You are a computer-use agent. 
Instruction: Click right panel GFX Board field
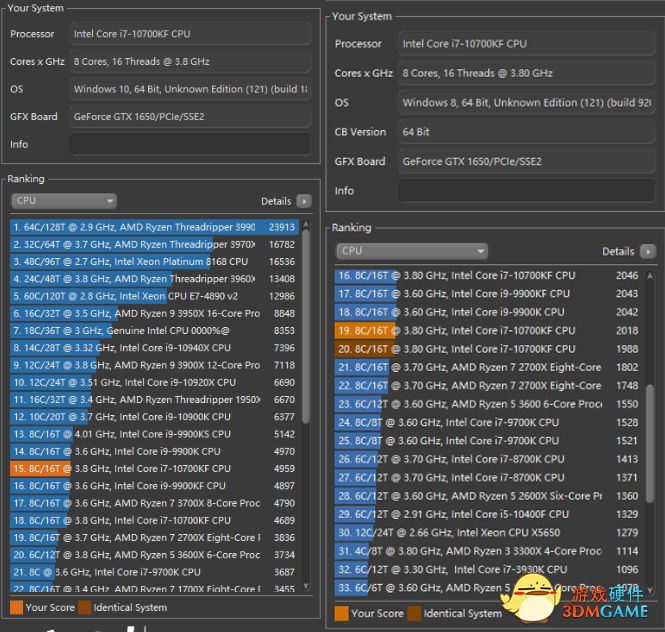coord(526,161)
